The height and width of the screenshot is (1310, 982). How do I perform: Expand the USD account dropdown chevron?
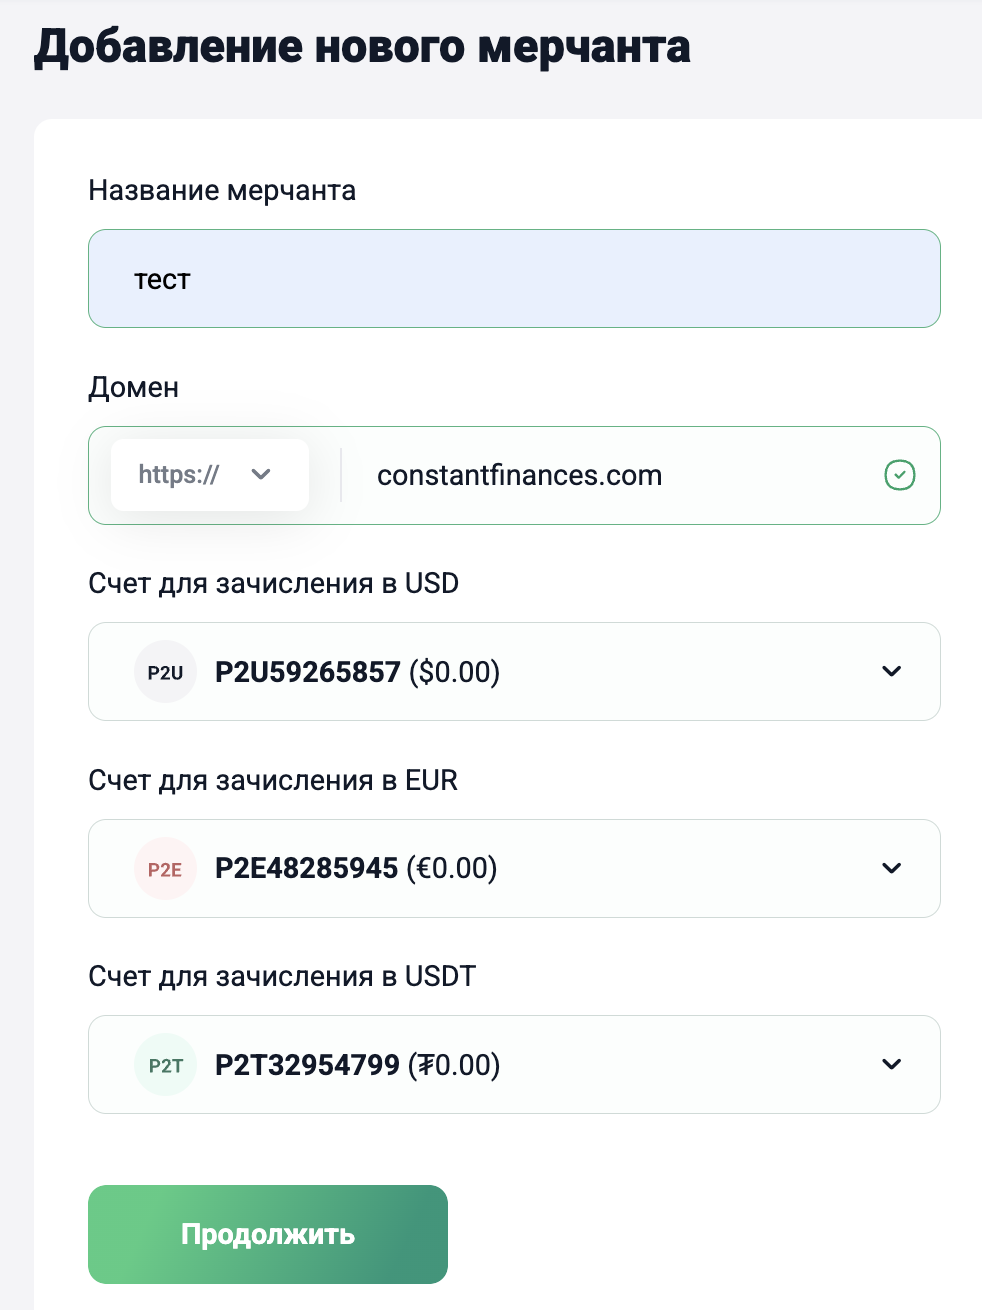(892, 671)
